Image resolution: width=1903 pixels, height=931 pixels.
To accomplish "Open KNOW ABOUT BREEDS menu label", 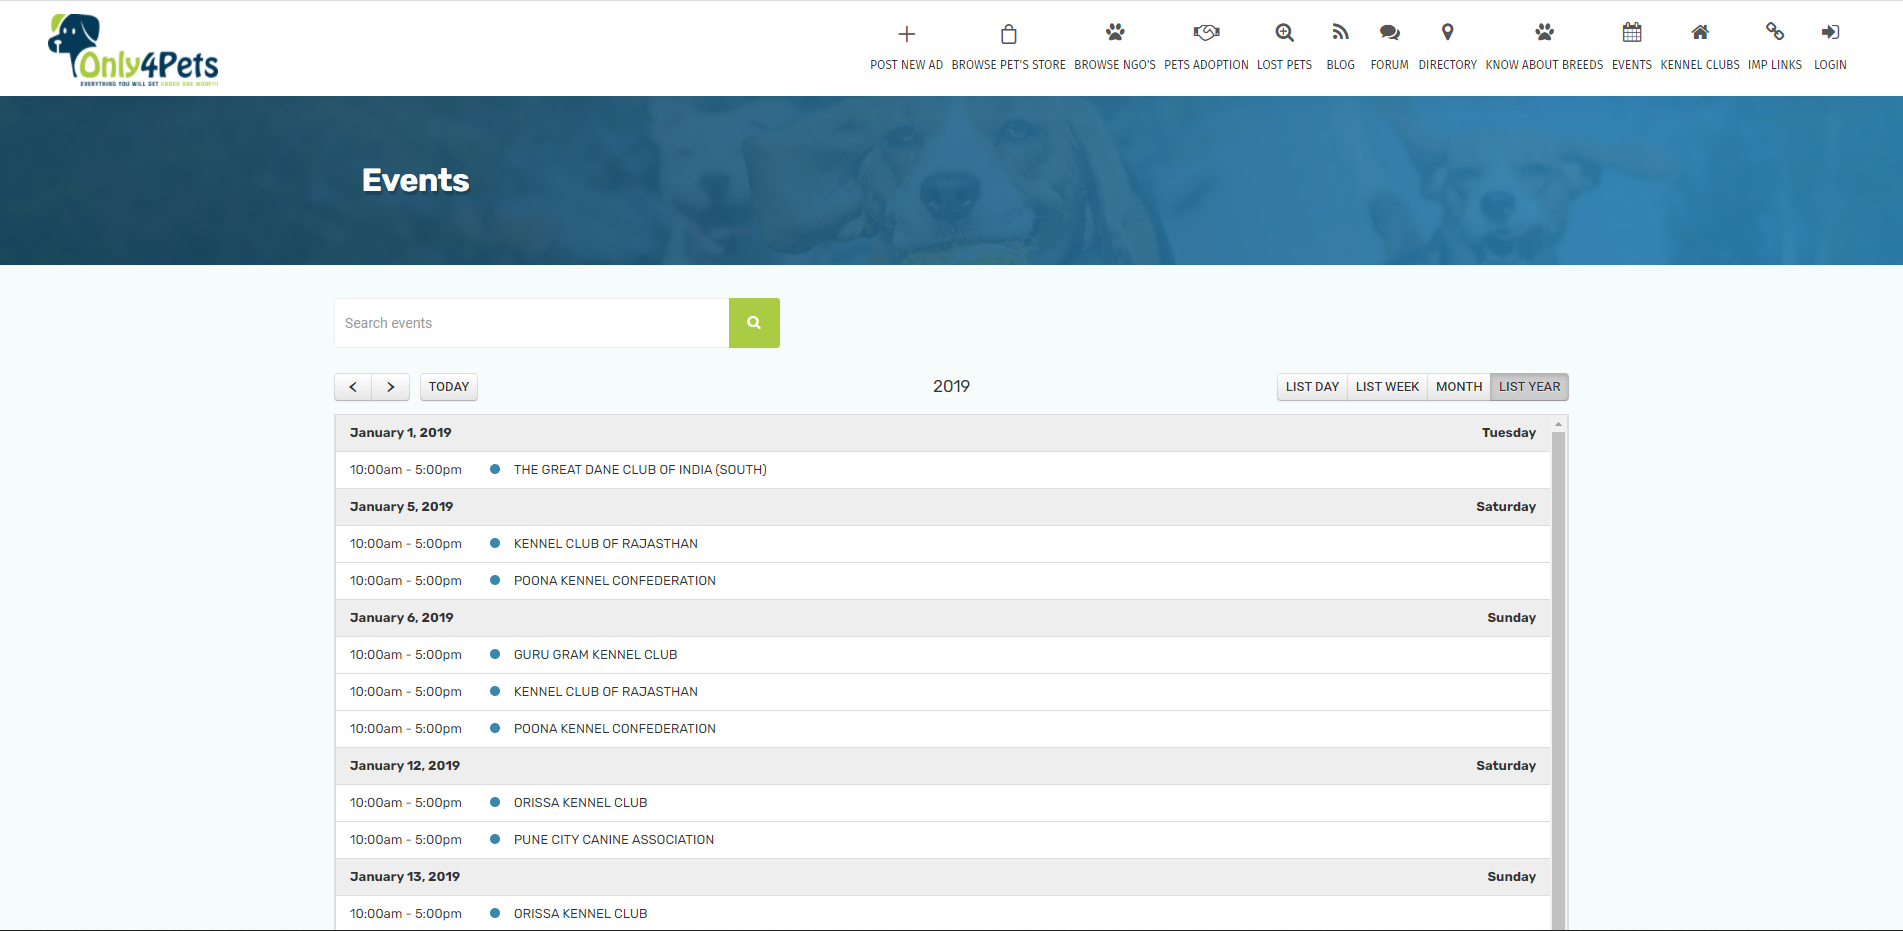I will coord(1544,65).
